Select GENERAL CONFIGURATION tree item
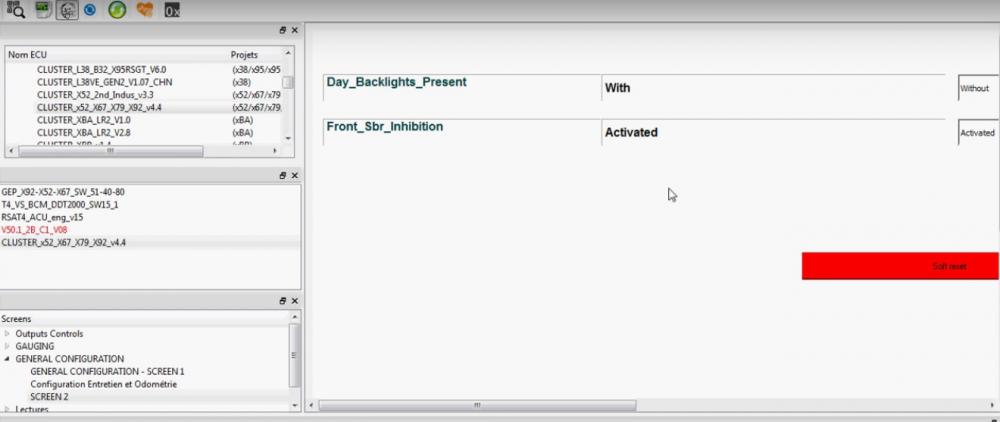The height and width of the screenshot is (422, 1000). click(70, 359)
